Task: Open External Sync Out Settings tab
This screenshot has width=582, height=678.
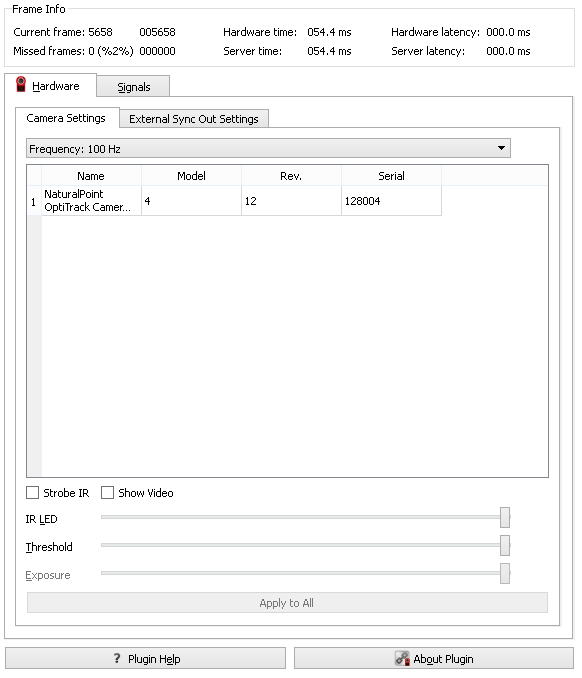Action: (194, 119)
